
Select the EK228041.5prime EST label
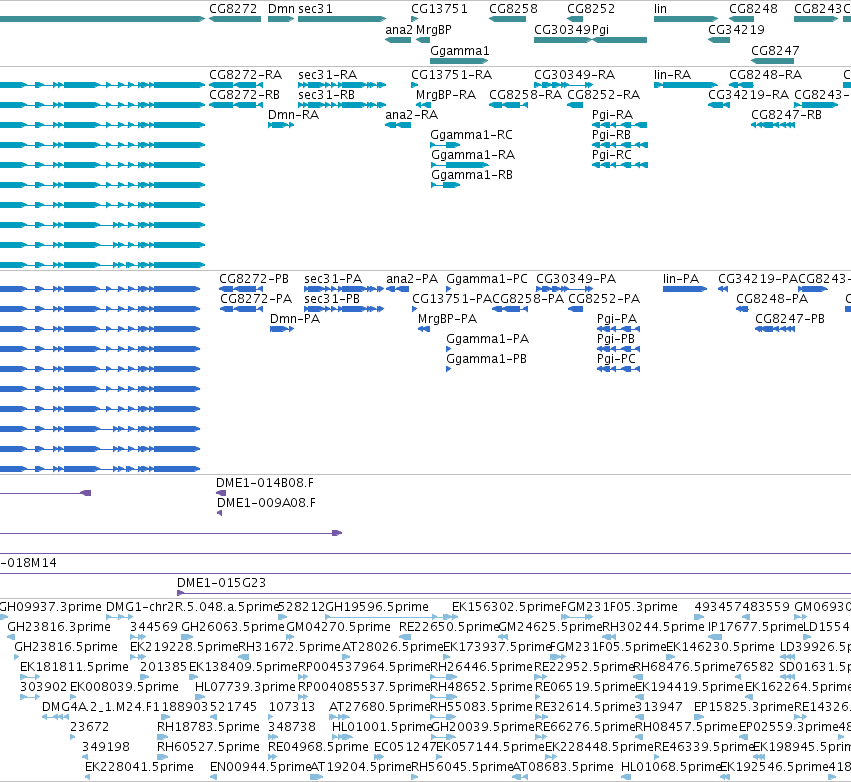coord(139,767)
